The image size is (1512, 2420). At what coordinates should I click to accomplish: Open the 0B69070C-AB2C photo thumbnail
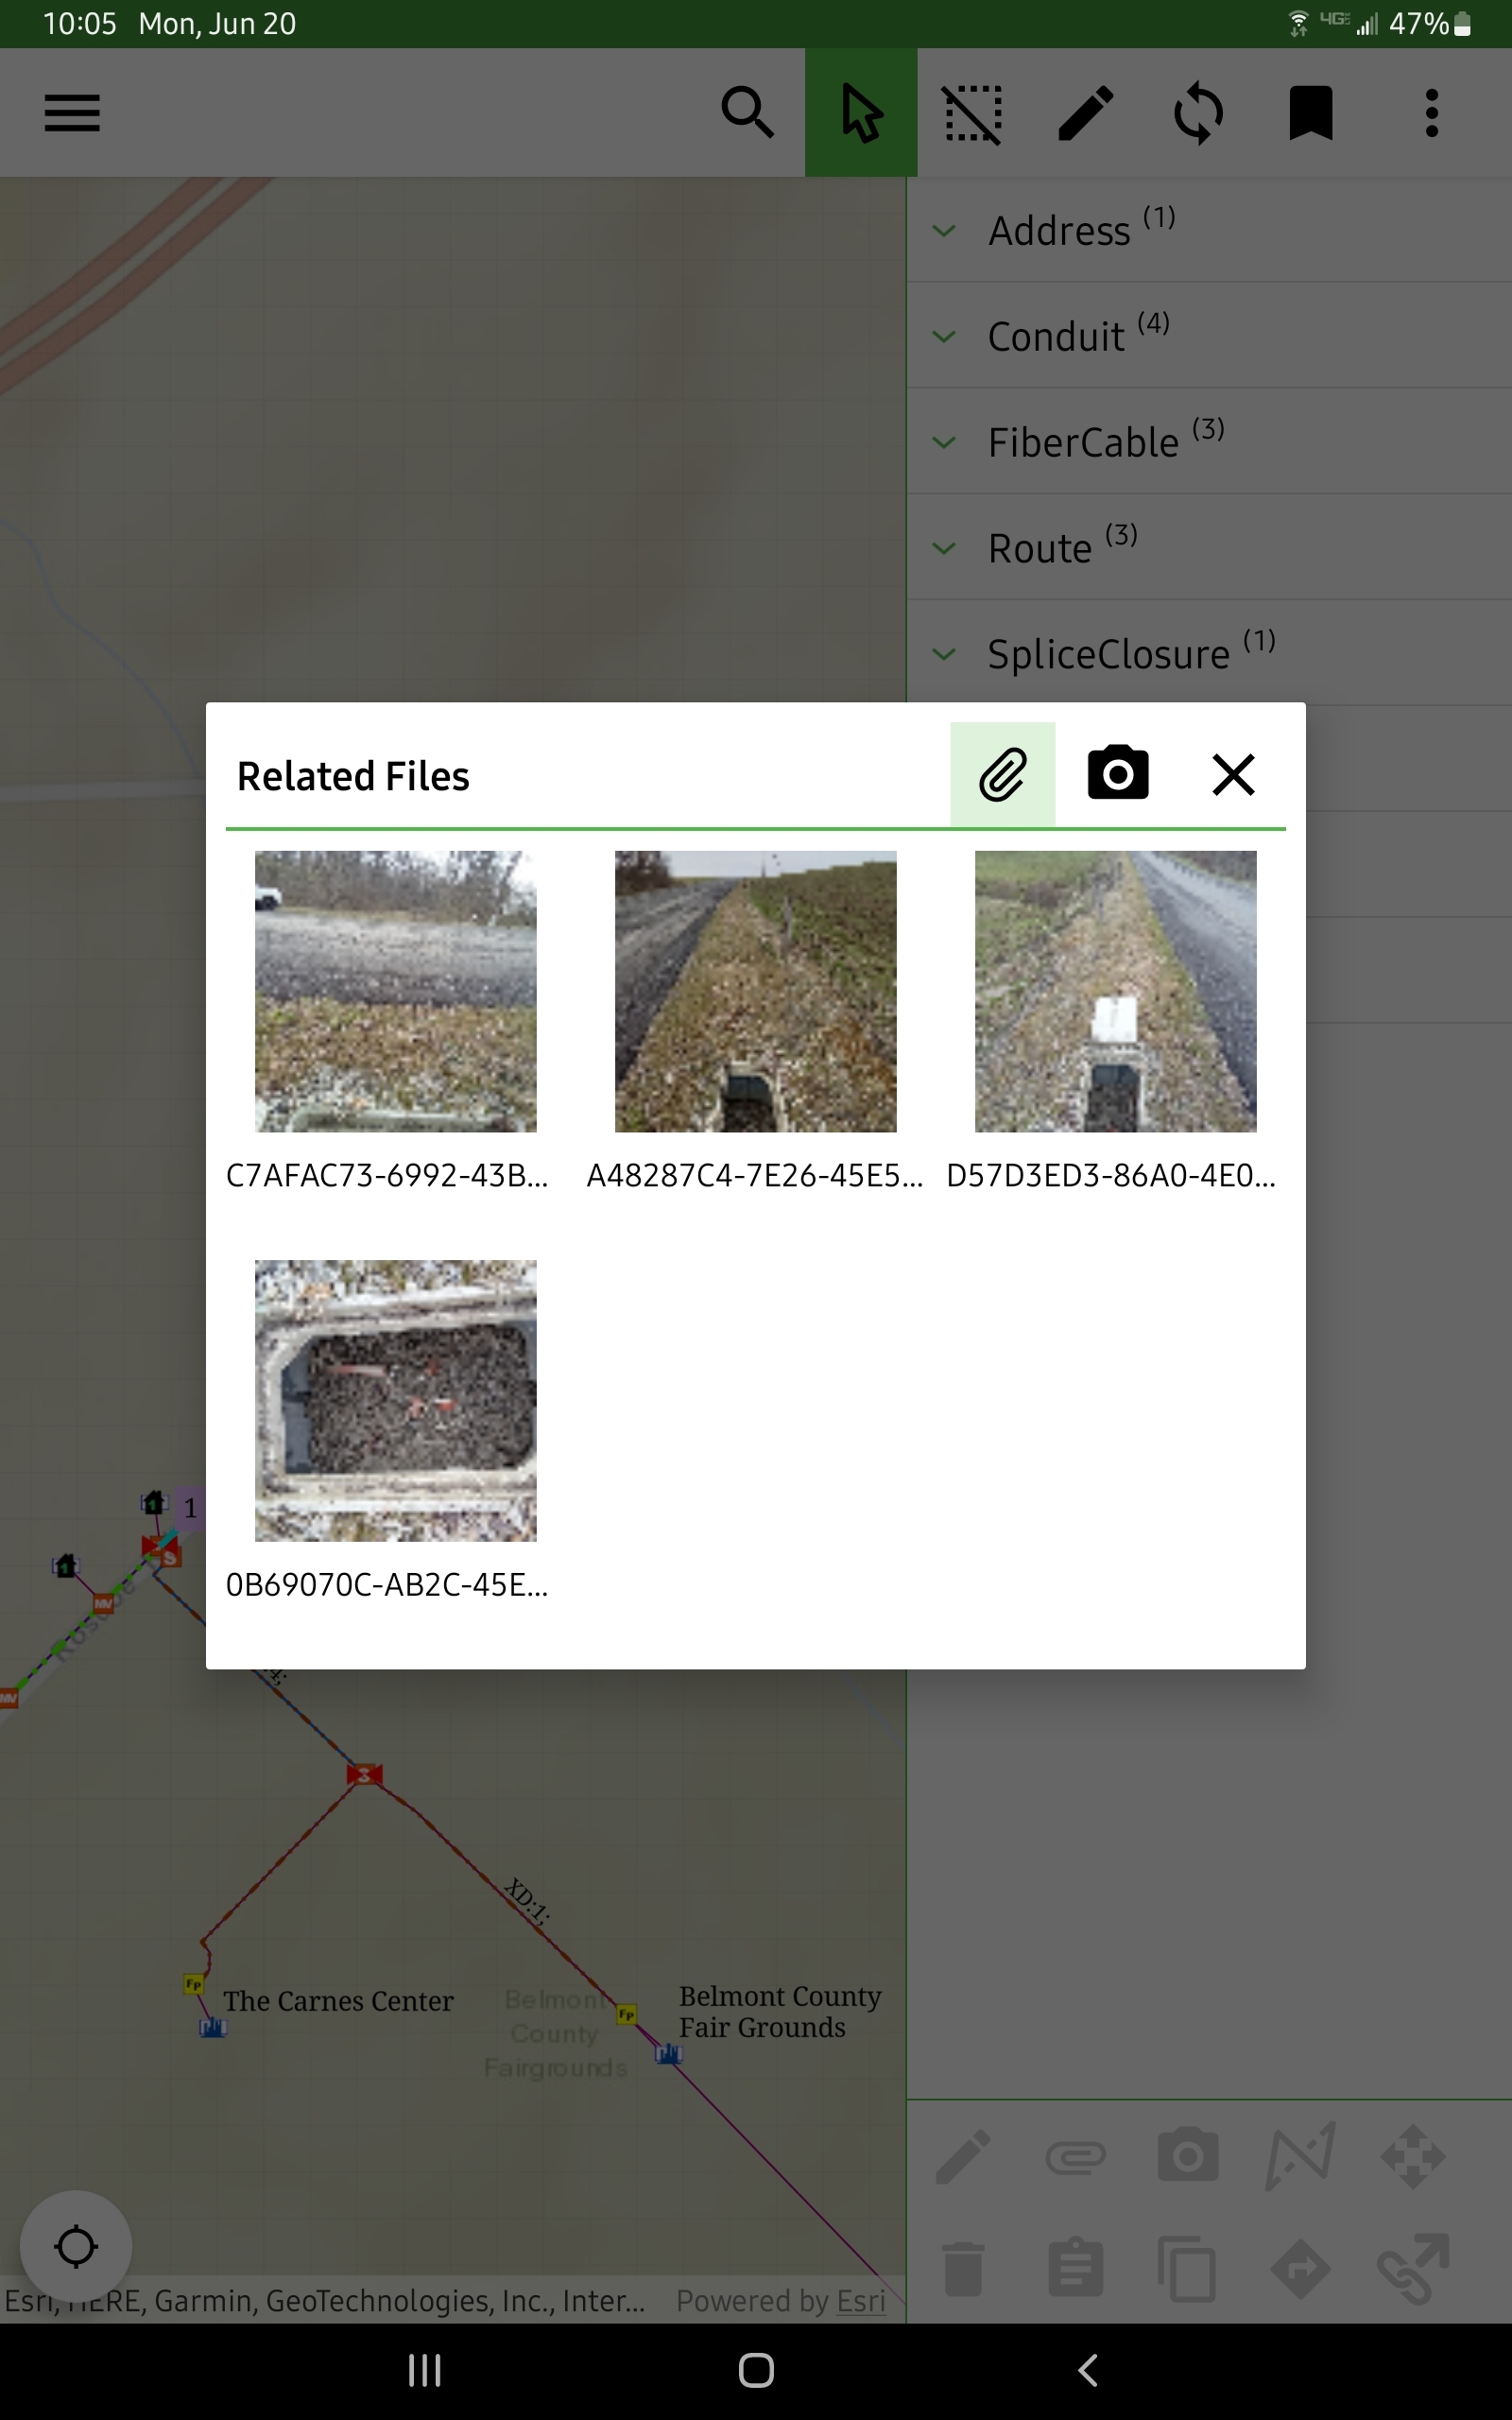pos(395,1400)
